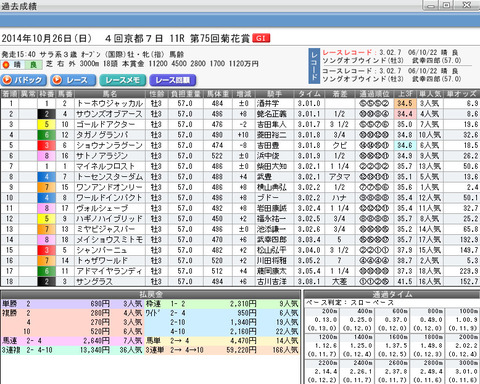Open the レース回顧 button

[x=173, y=80]
